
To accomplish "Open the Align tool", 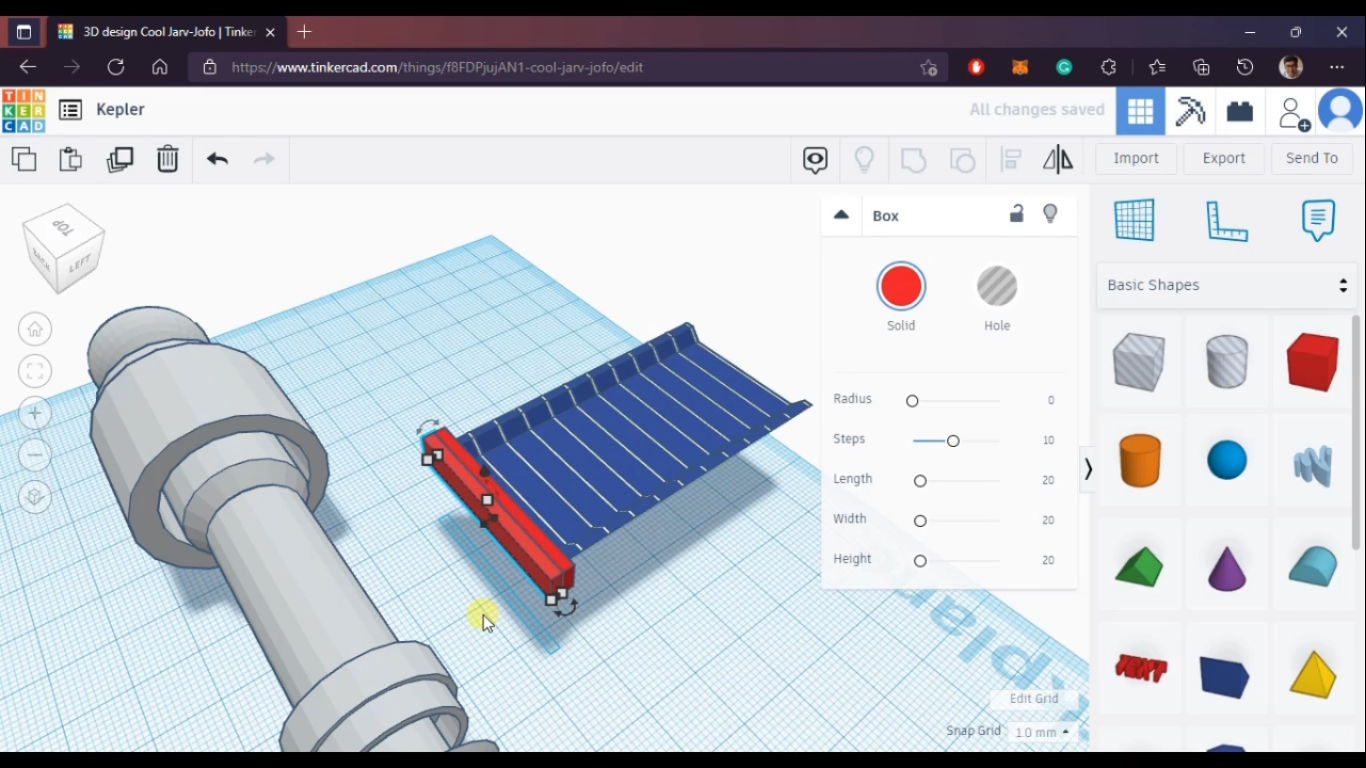I will [x=1011, y=160].
